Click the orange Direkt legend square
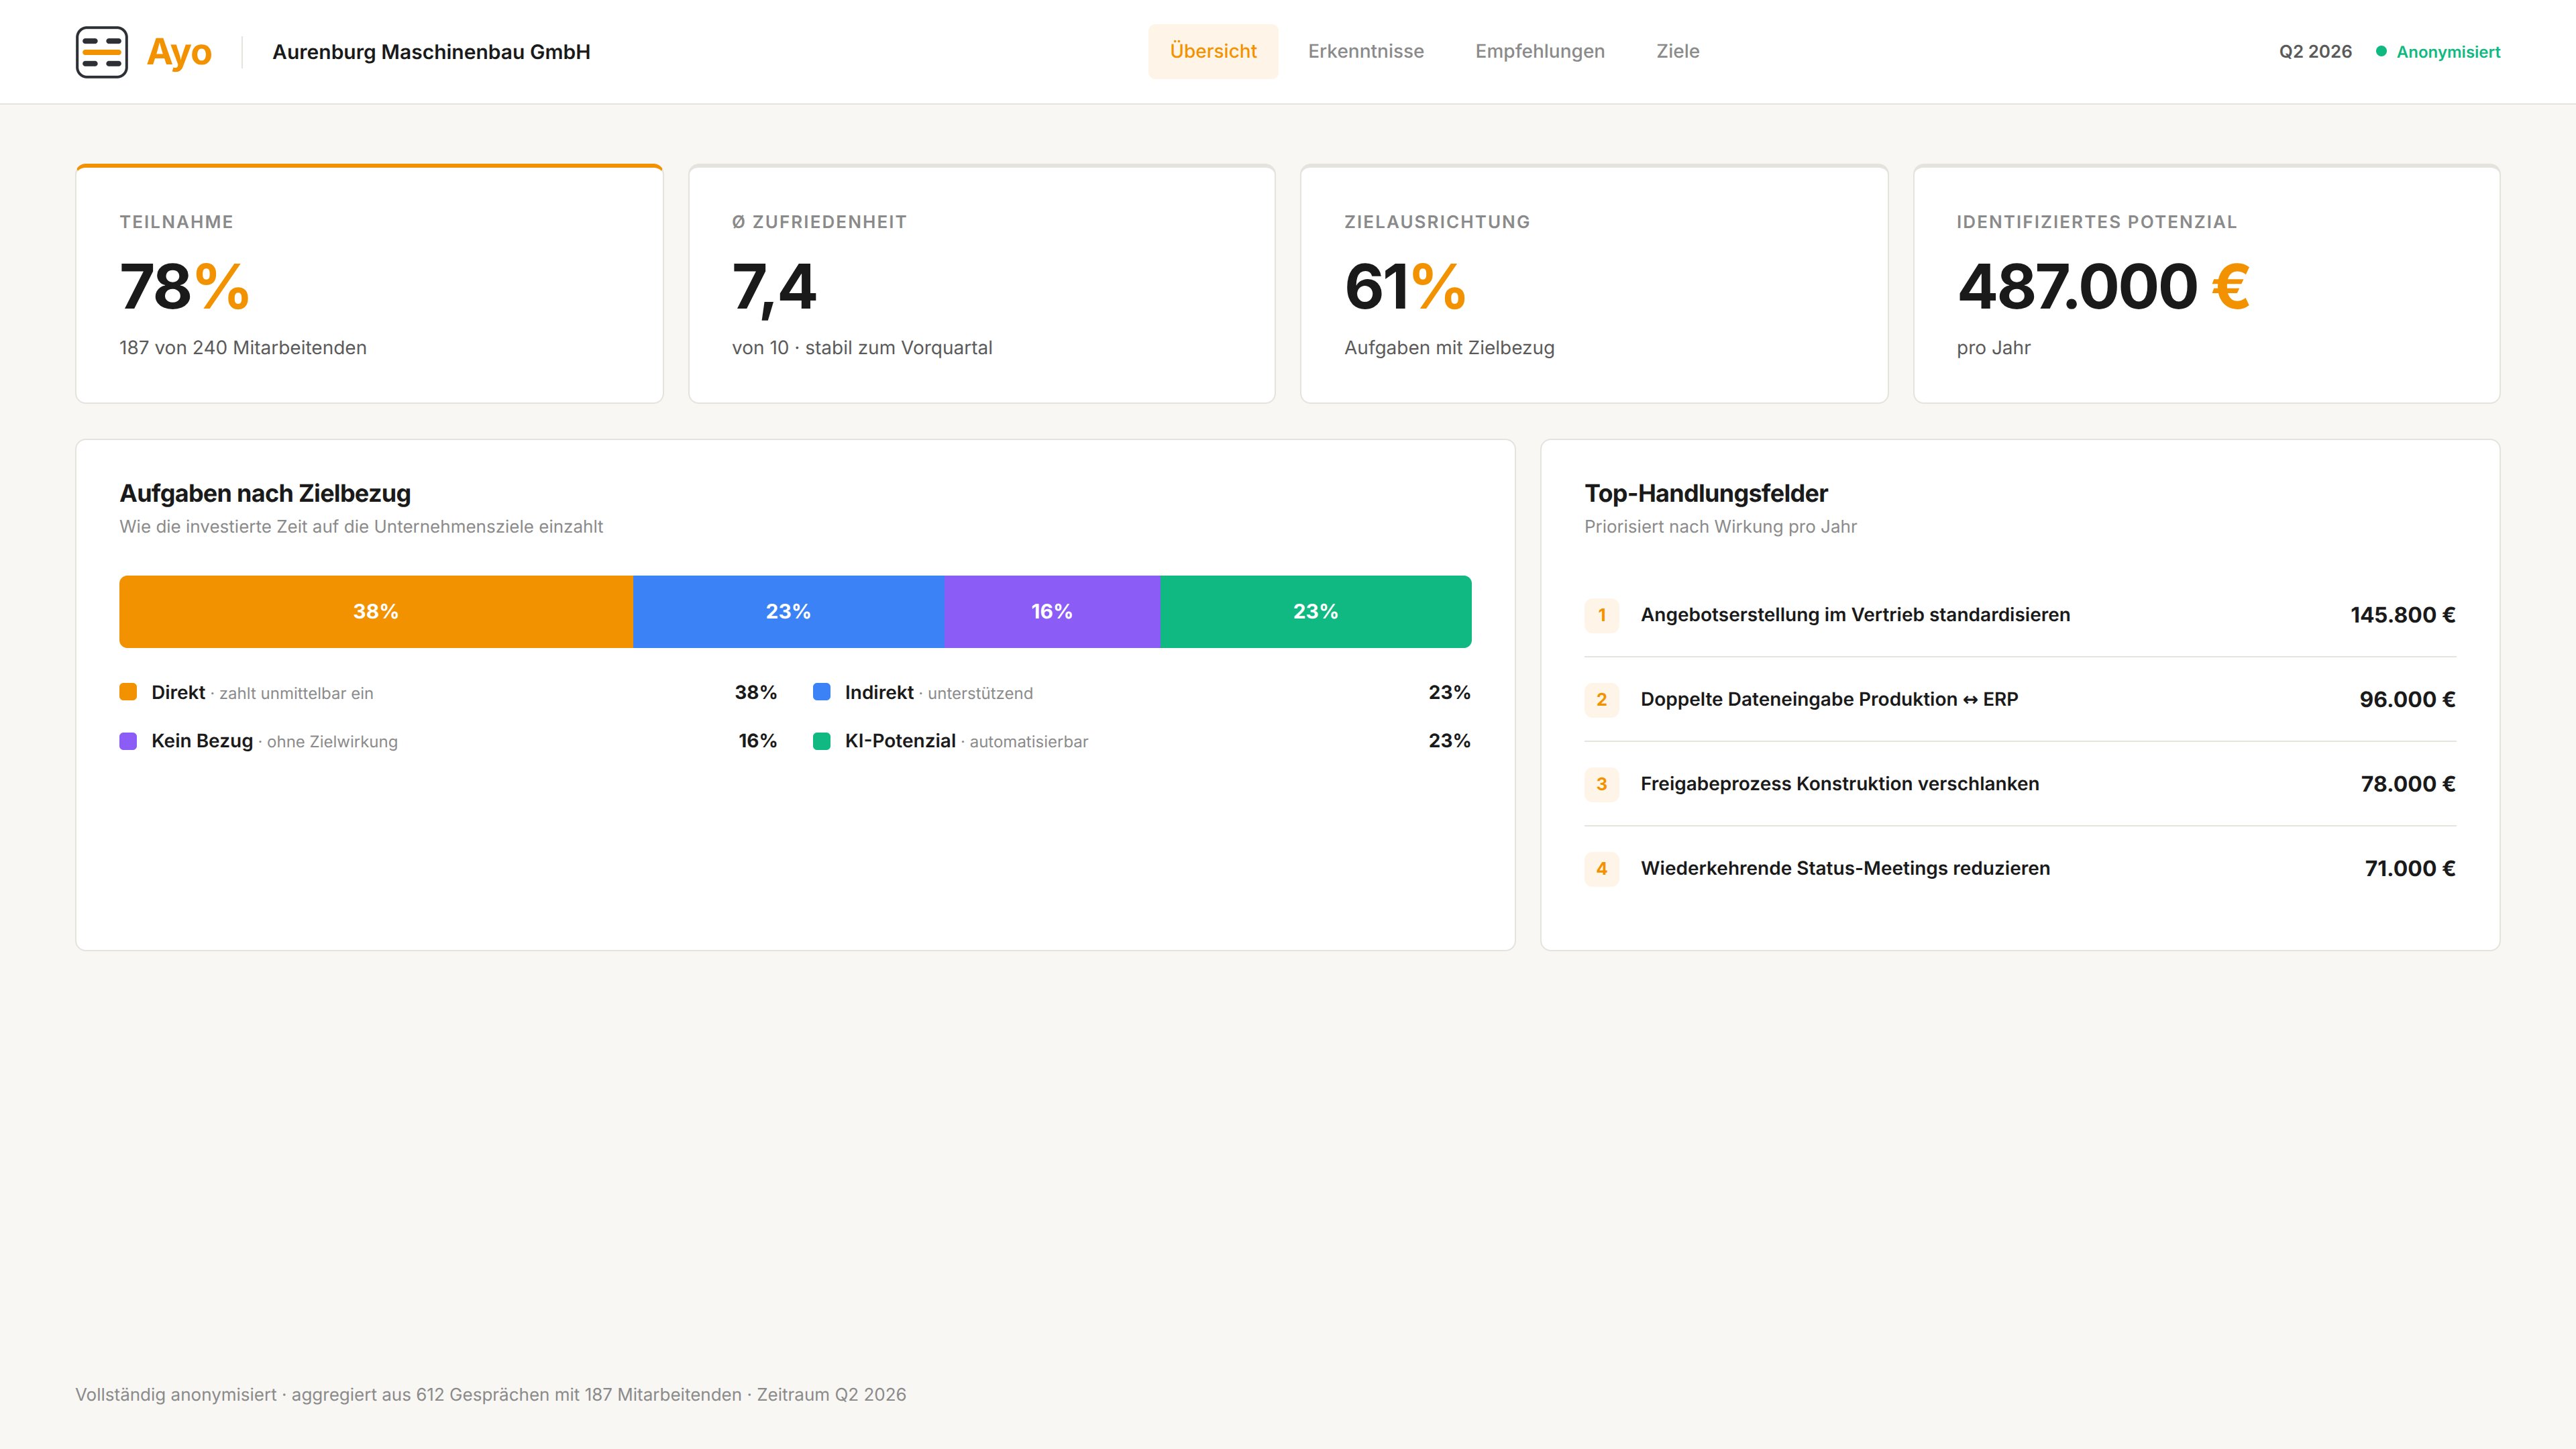2576x1449 pixels. pos(128,692)
